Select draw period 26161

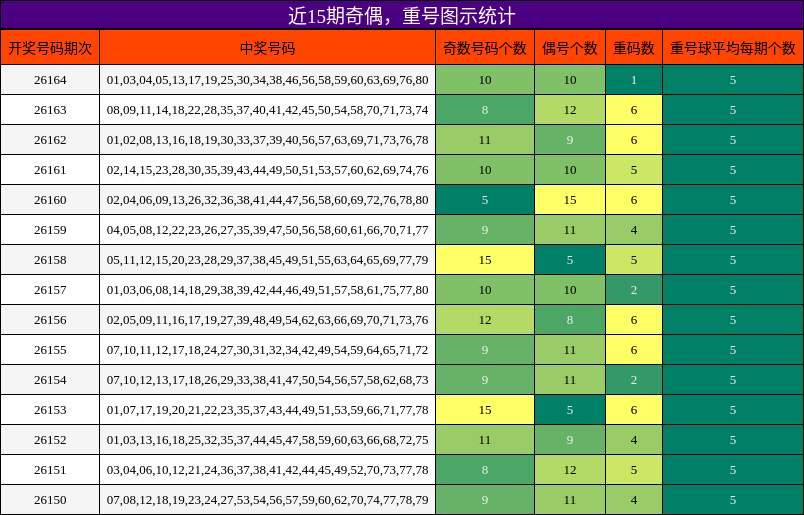point(50,170)
